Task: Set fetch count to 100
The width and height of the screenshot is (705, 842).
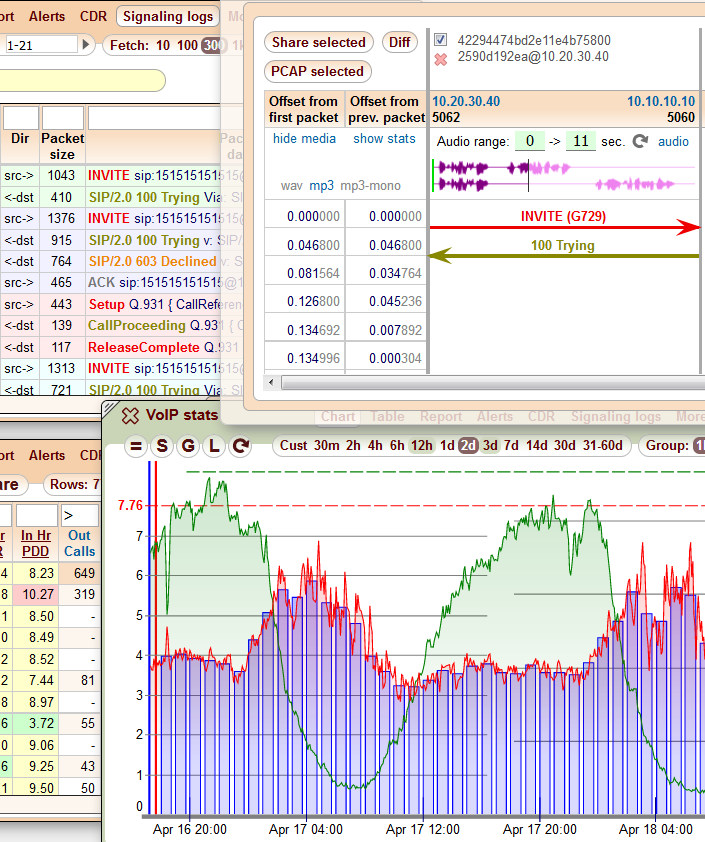Action: (x=187, y=45)
